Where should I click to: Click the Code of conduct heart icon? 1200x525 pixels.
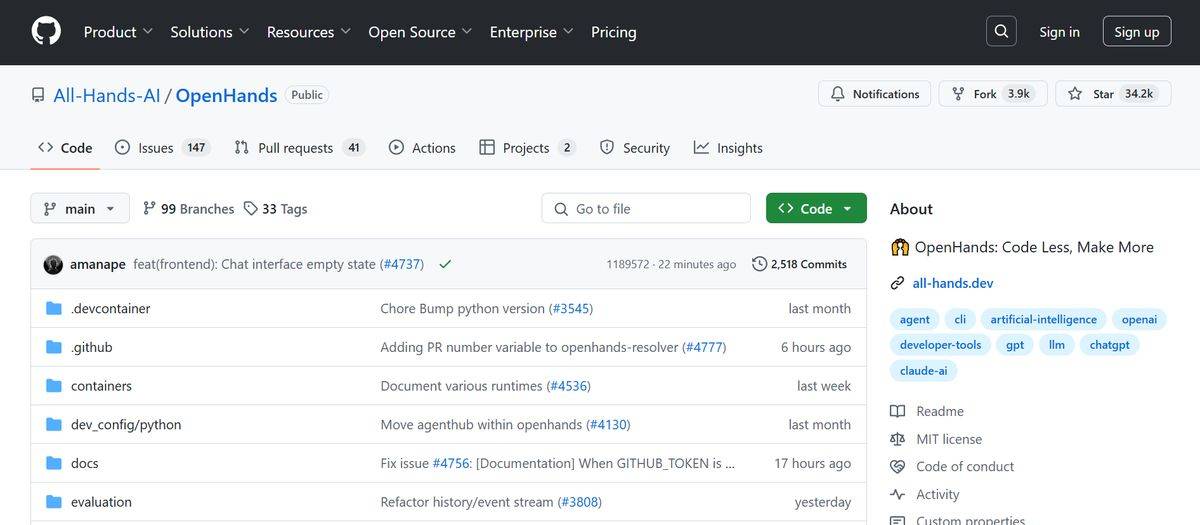(897, 466)
